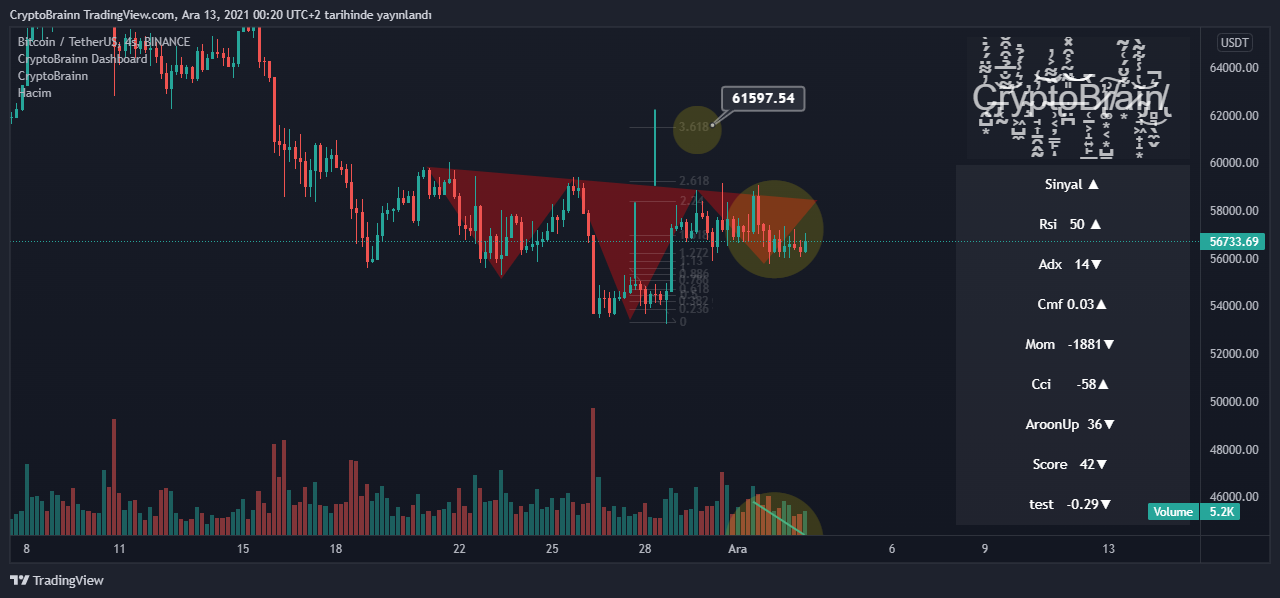Click the CryptoBrainn Dashboard indicator label
The height and width of the screenshot is (598, 1280).
click(x=82, y=59)
